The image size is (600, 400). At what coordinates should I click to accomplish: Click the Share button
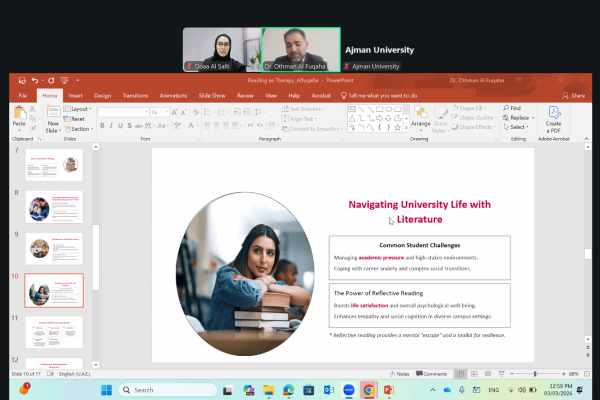tap(573, 95)
